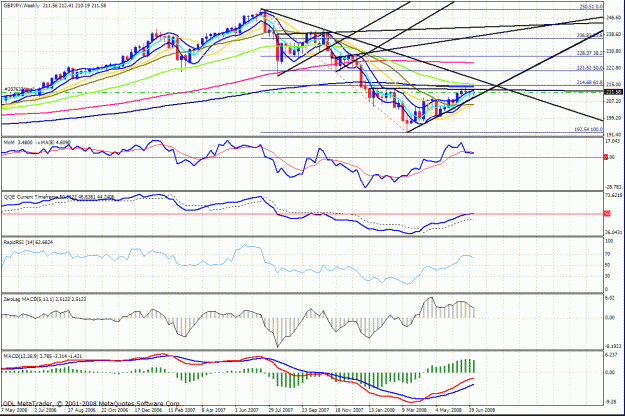Click the 250.51 0.0 Fibonacci level label
Screen dimensions: 625x416
591,7
